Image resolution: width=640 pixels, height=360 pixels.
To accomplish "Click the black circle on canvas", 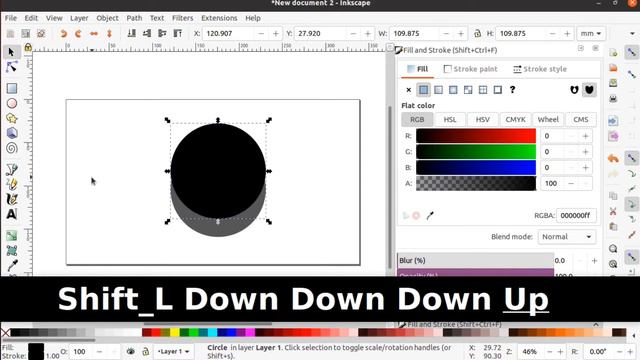I will click(x=218, y=171).
